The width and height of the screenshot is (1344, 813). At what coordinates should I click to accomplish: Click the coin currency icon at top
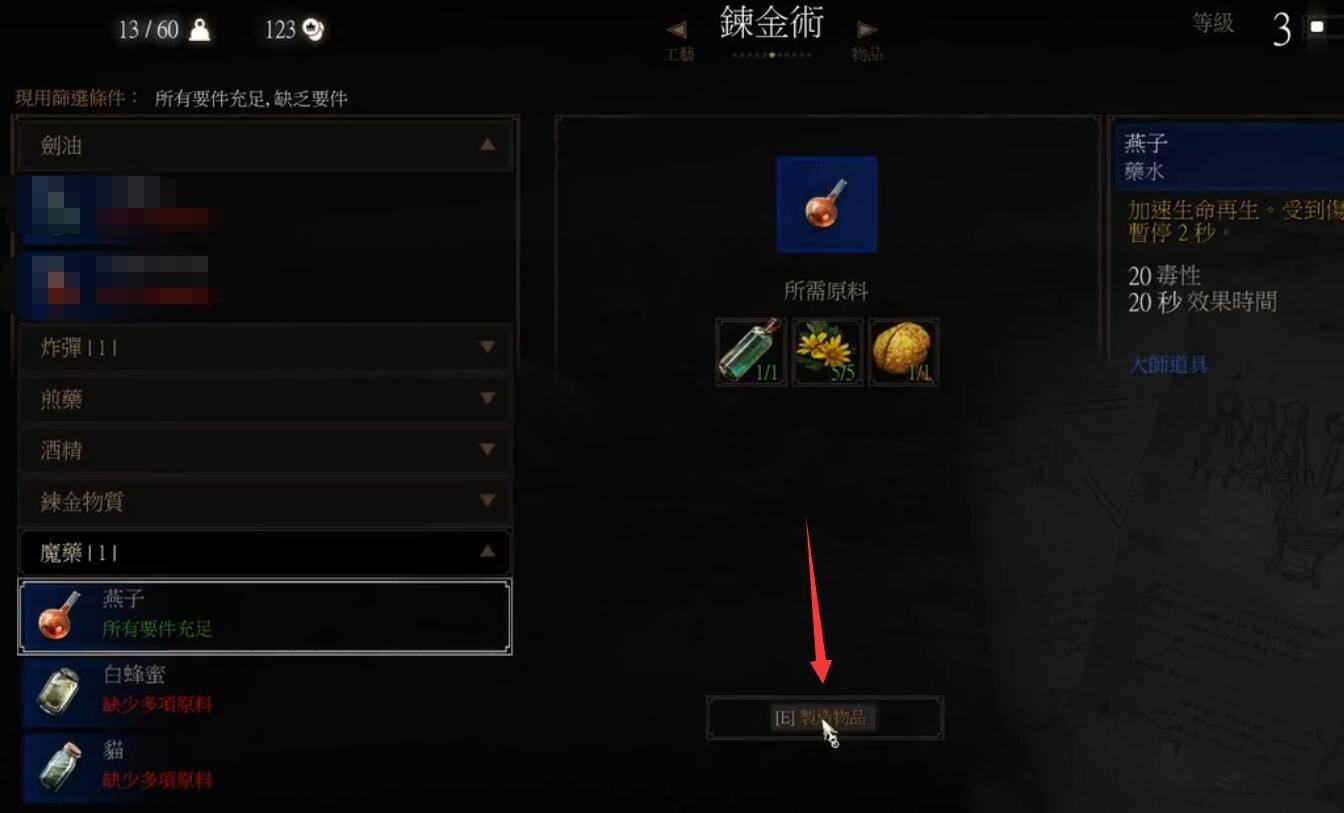(314, 30)
